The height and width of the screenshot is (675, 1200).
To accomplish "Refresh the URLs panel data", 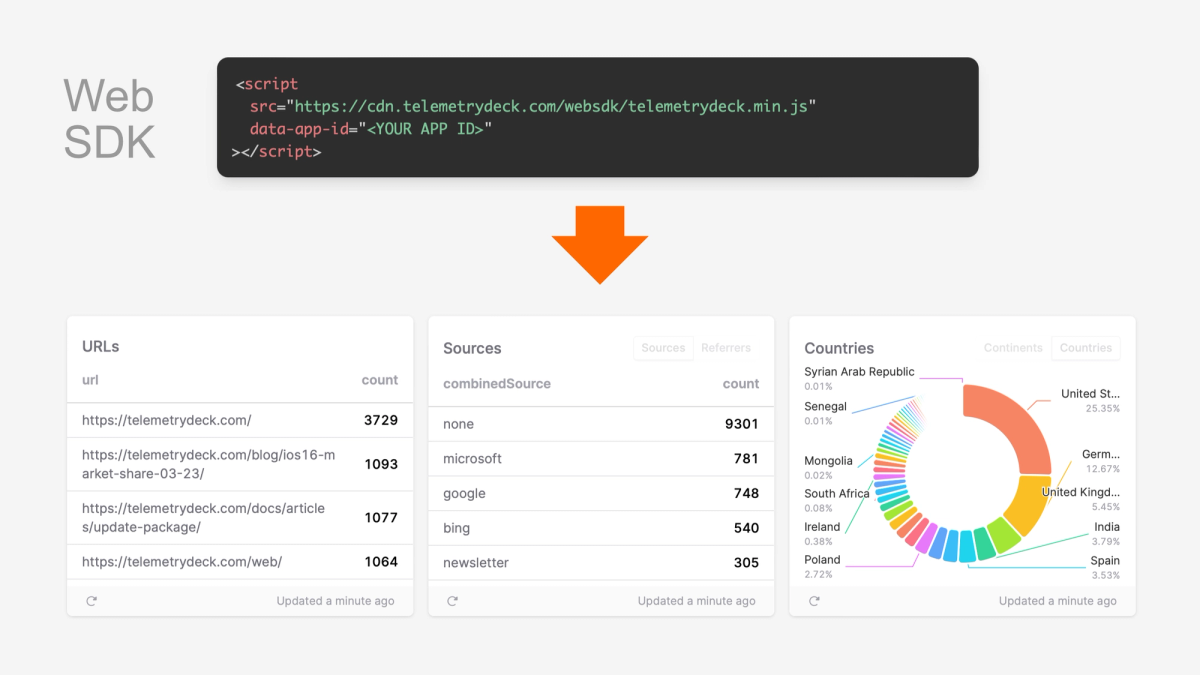I will point(91,600).
